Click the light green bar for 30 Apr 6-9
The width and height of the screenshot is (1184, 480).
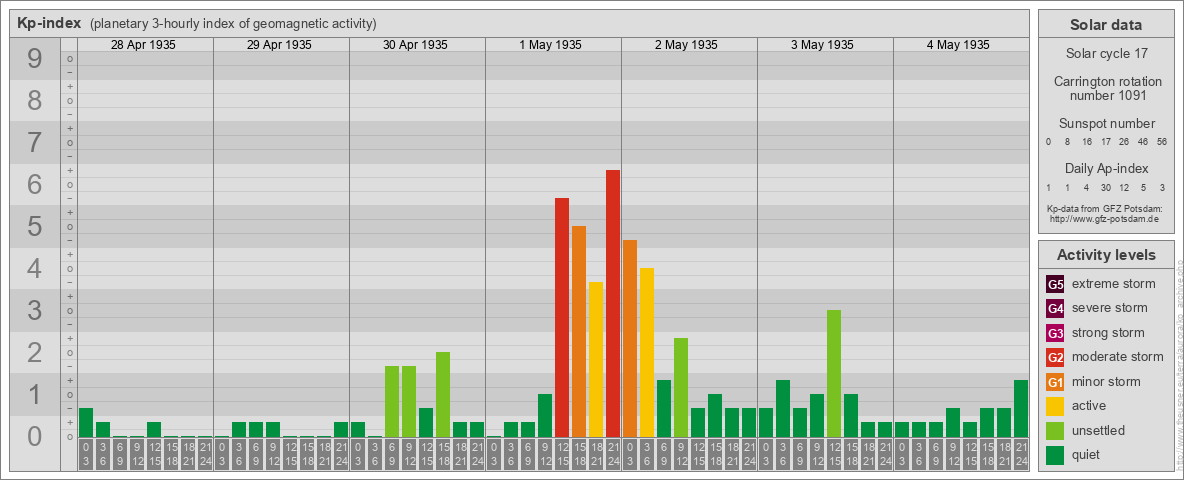click(392, 402)
